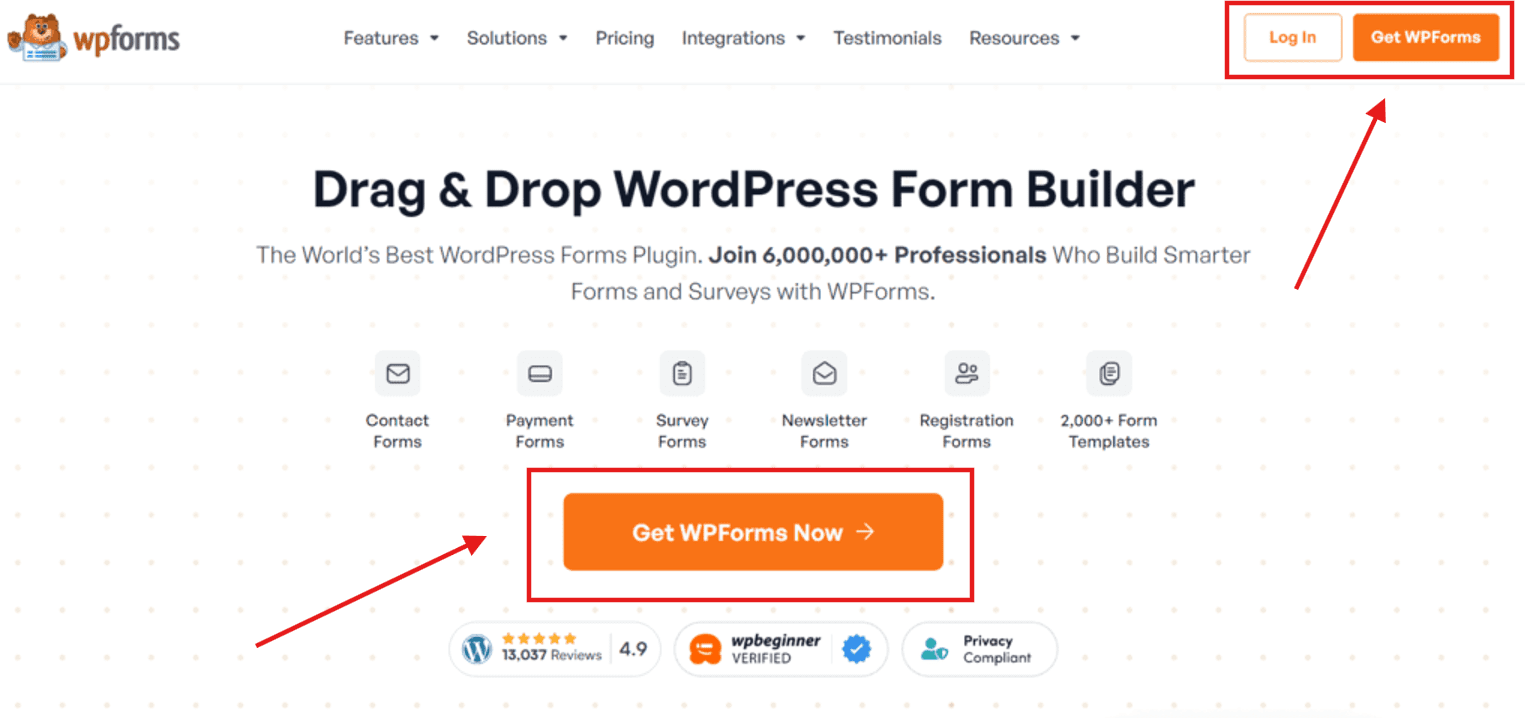The height and width of the screenshot is (718, 1525).
Task: Click the Log In button
Action: [x=1293, y=38]
